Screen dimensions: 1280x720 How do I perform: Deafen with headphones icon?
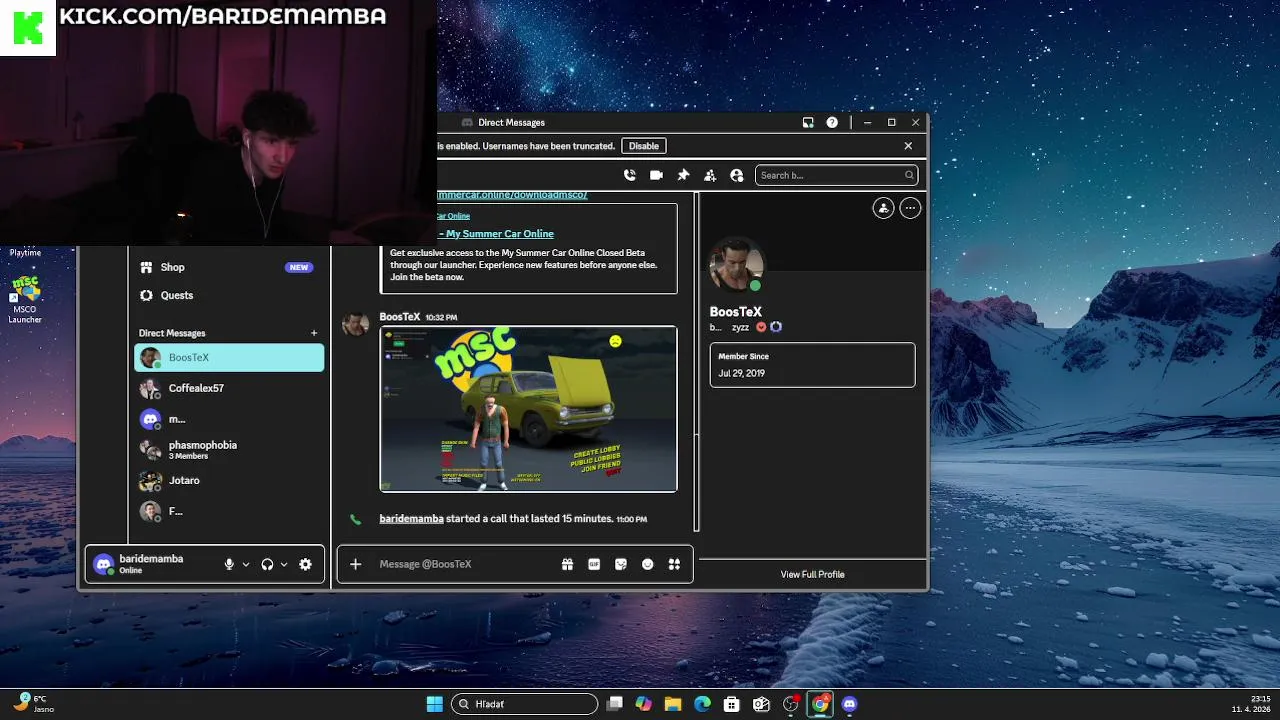pyautogui.click(x=267, y=564)
